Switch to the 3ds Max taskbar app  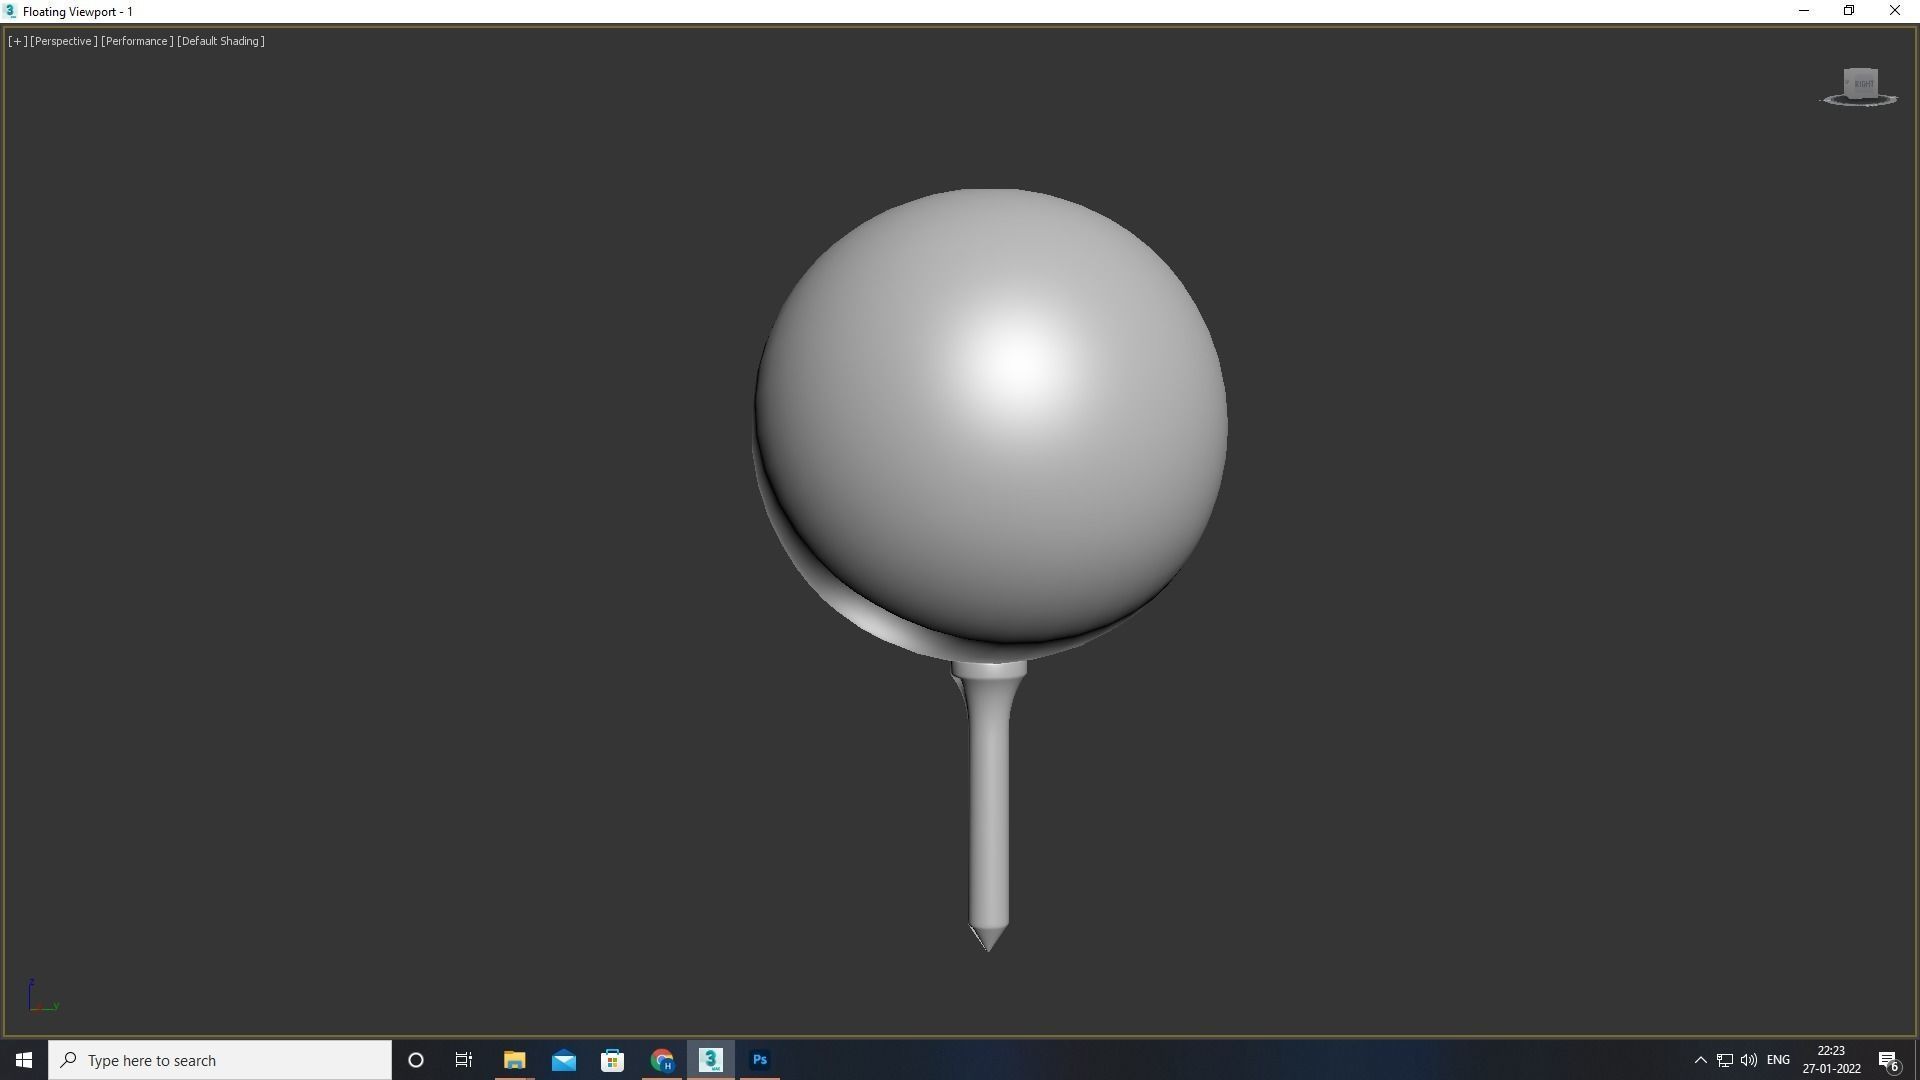(x=710, y=1060)
